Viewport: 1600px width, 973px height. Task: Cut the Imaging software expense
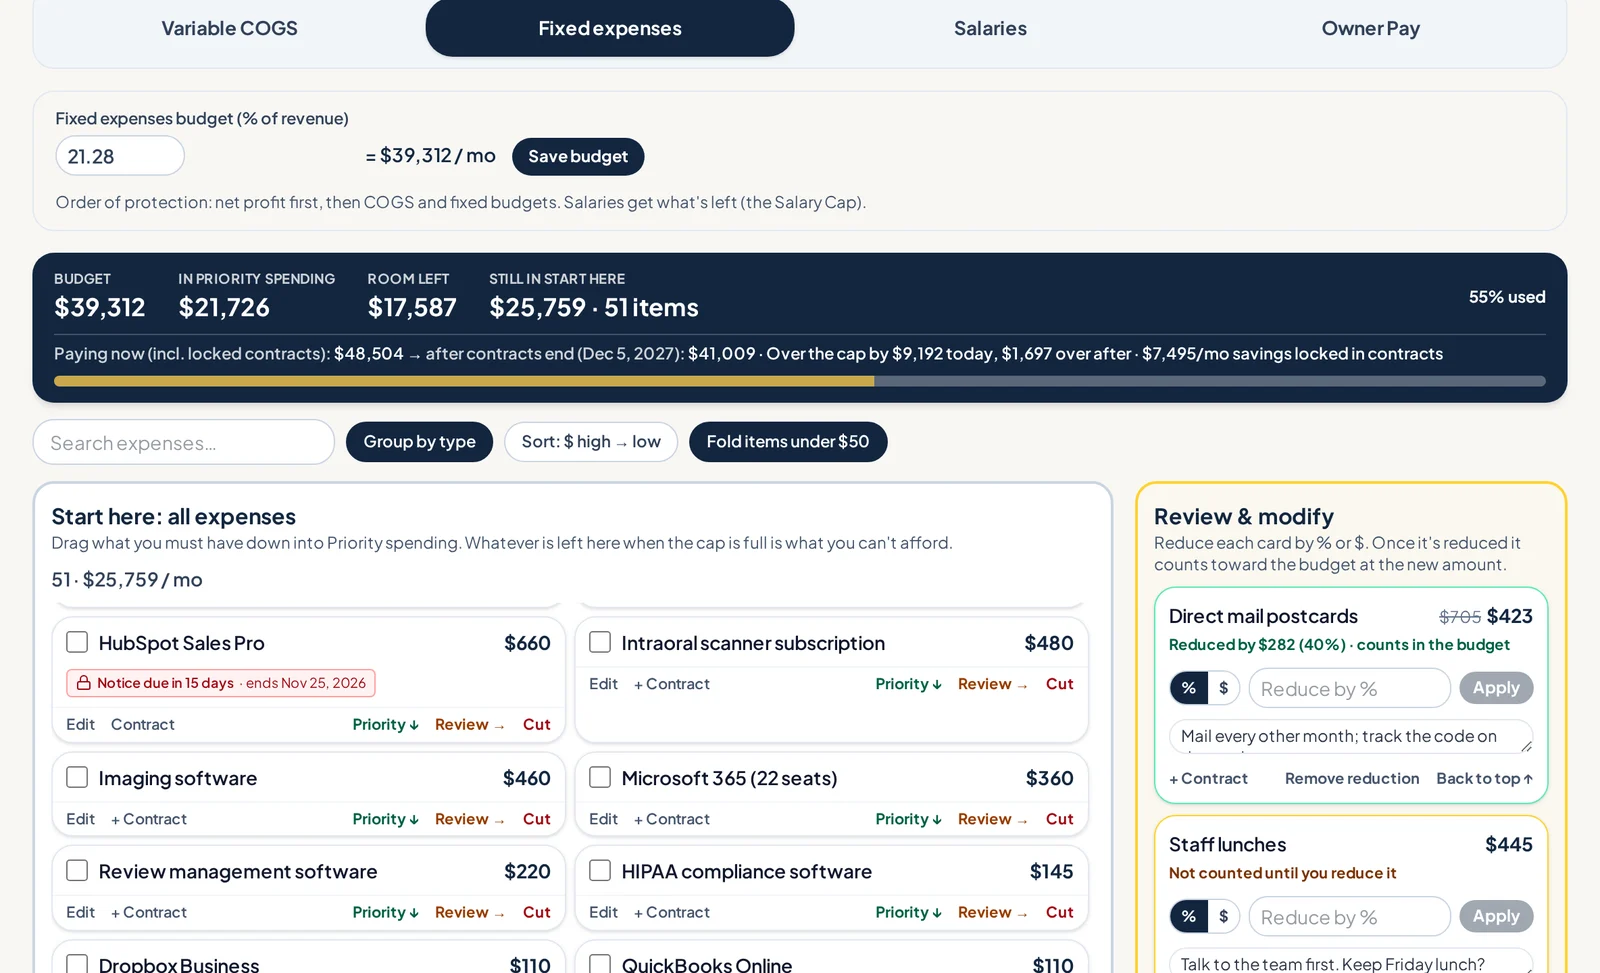[537, 819]
